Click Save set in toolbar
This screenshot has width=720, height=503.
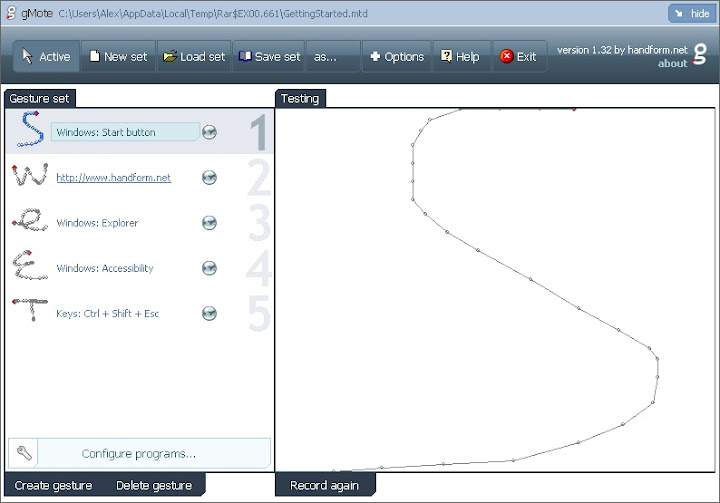[x=269, y=57]
